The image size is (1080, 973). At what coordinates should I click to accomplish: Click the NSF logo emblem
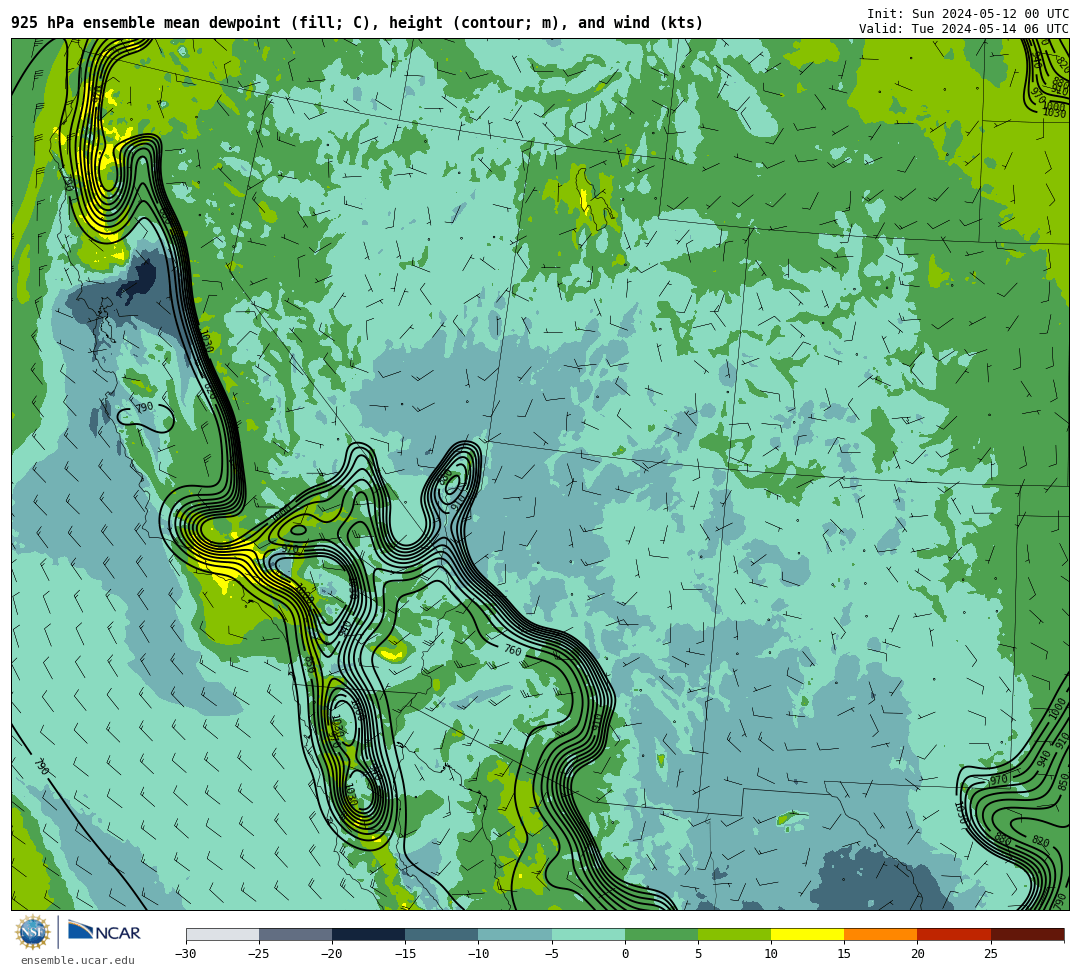(x=33, y=933)
